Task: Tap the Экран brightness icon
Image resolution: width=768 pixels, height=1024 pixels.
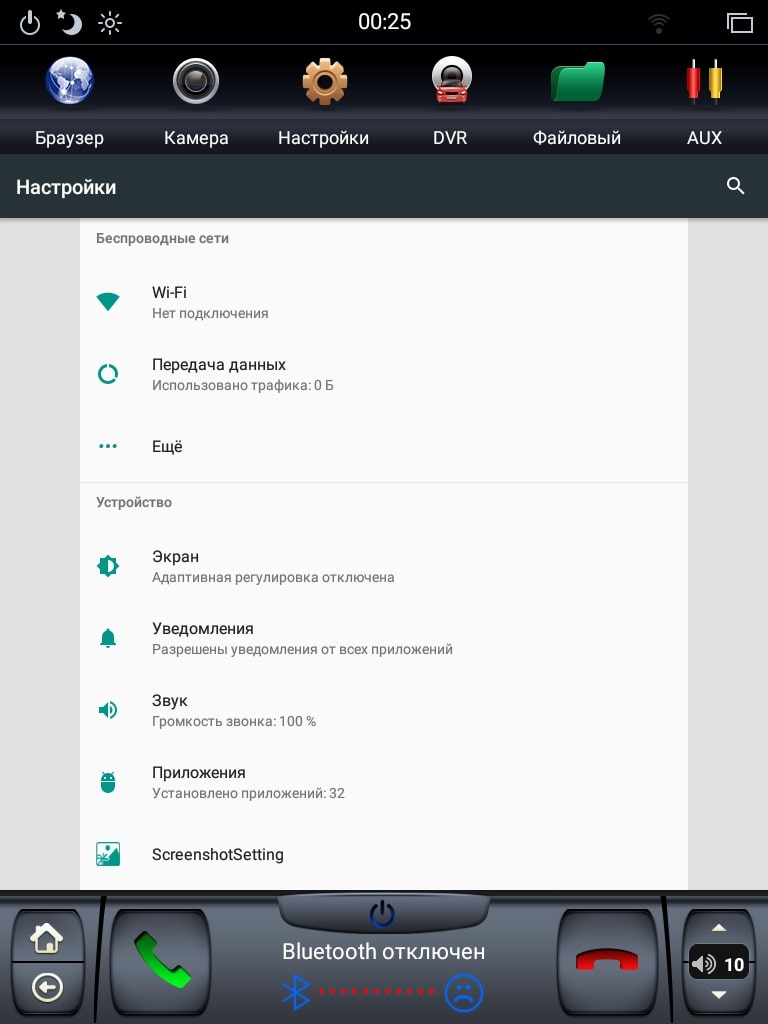Action: (108, 566)
